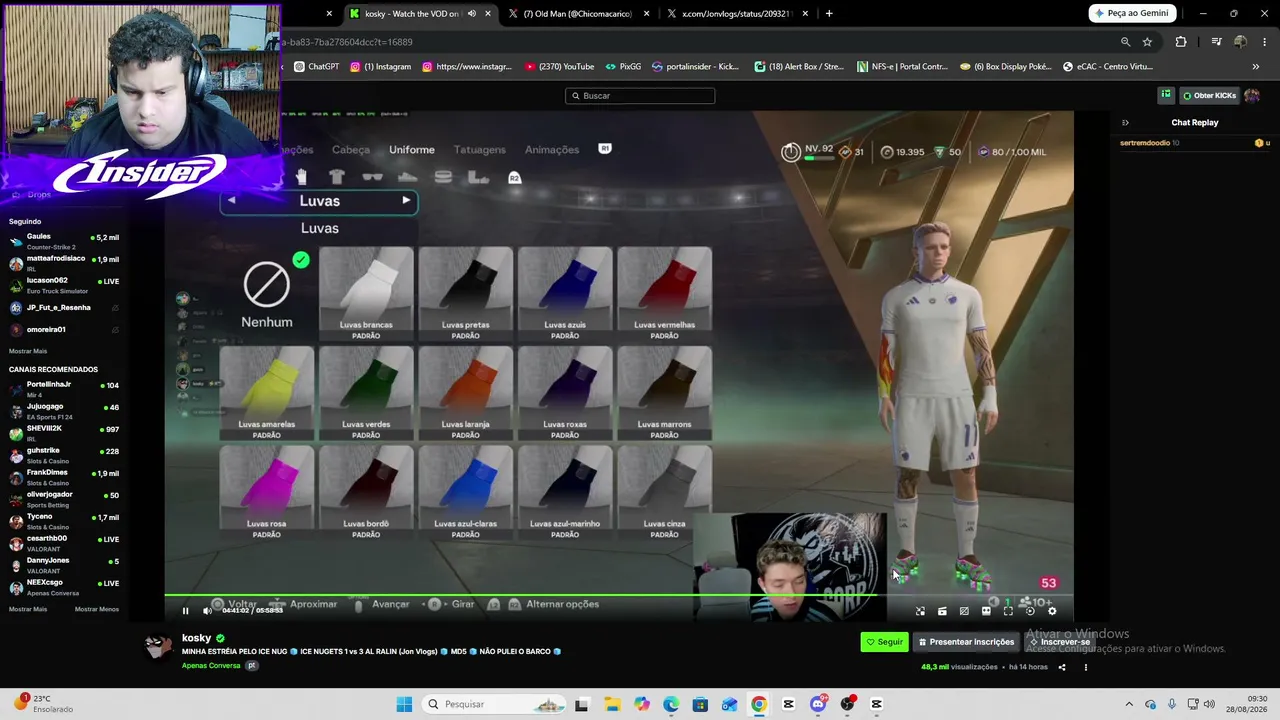This screenshot has width=1280, height=720.
Task: Open the PixGG bookmark
Action: click(x=623, y=67)
